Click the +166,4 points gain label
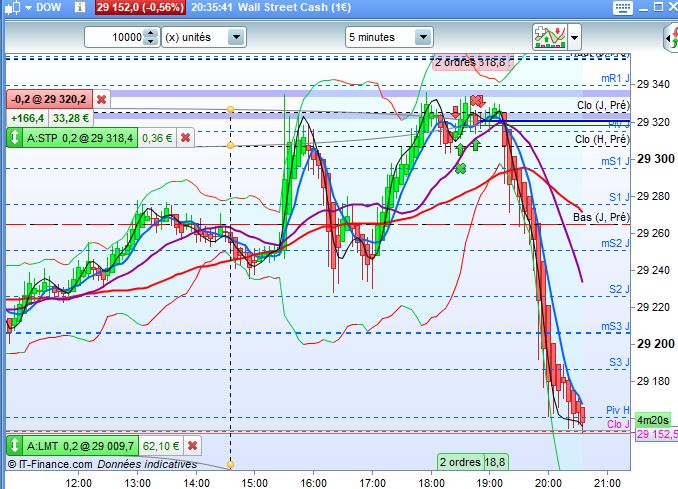Screen dimensions: 678x489 (27, 118)
